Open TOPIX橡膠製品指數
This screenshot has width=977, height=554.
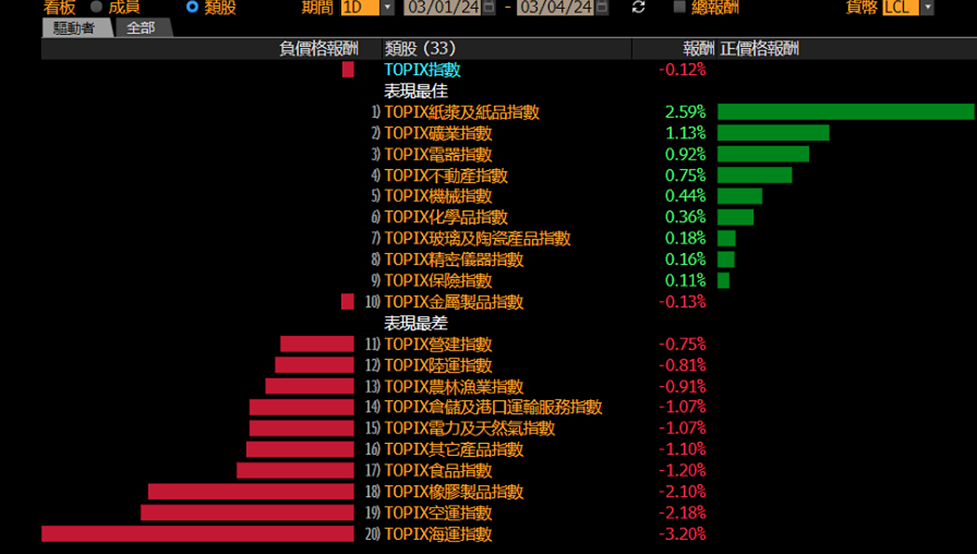pyautogui.click(x=454, y=492)
